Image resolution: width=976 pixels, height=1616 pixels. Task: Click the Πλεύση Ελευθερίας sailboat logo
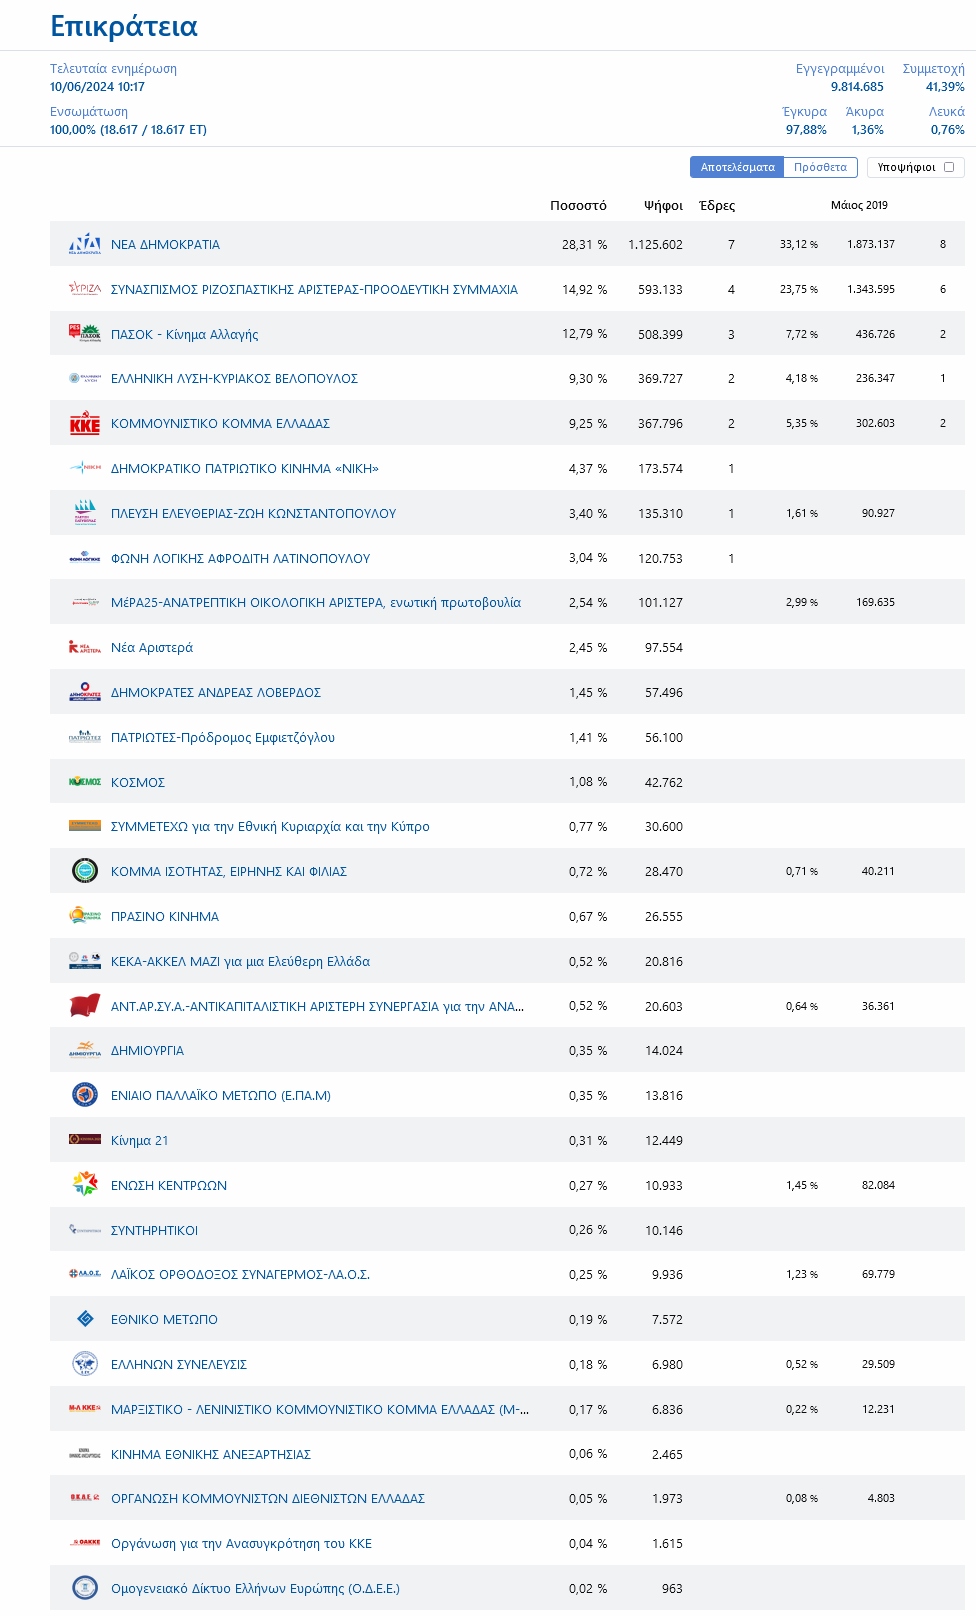pyautogui.click(x=85, y=513)
